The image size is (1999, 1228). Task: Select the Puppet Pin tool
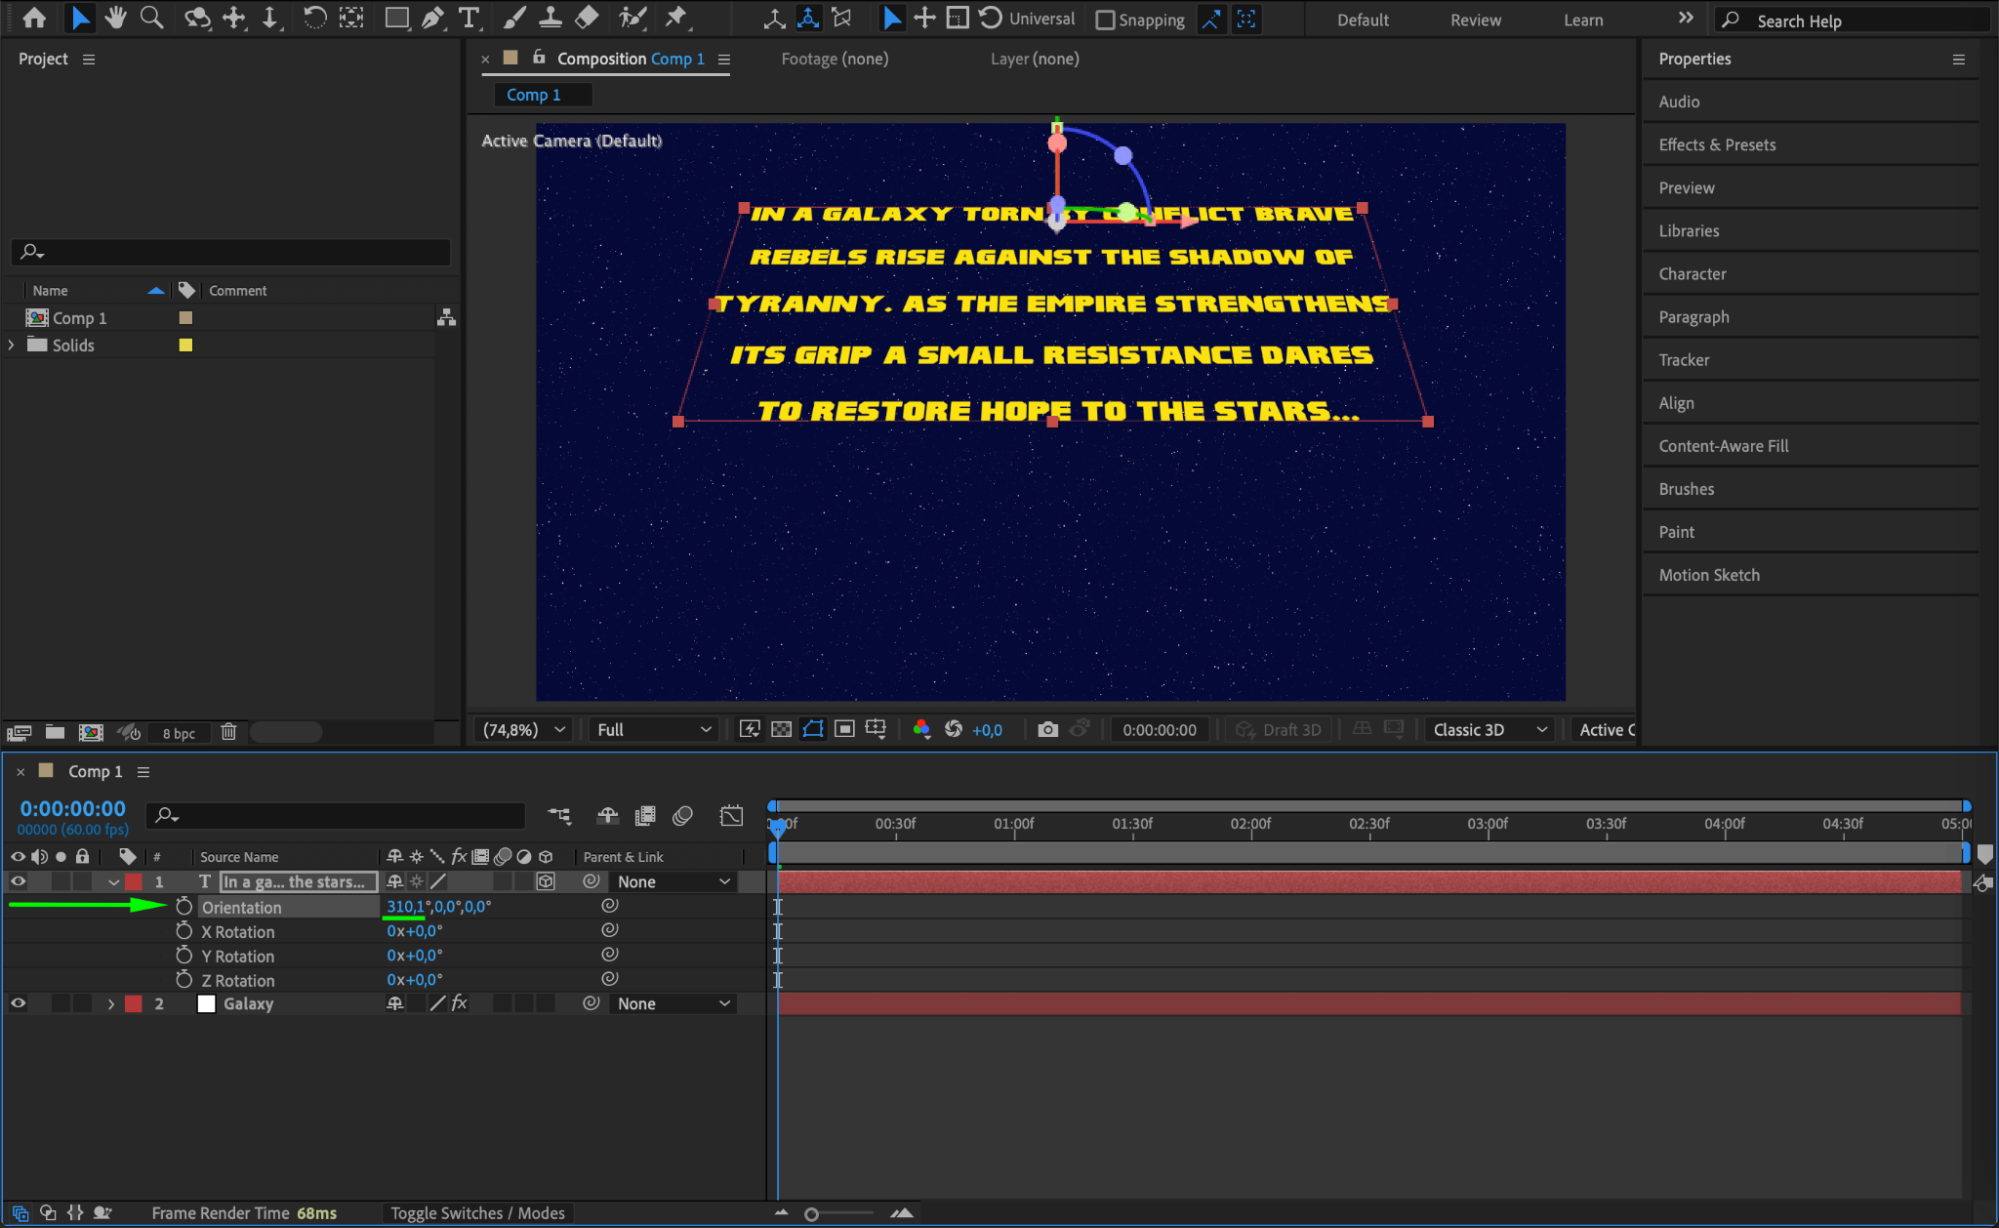[676, 17]
